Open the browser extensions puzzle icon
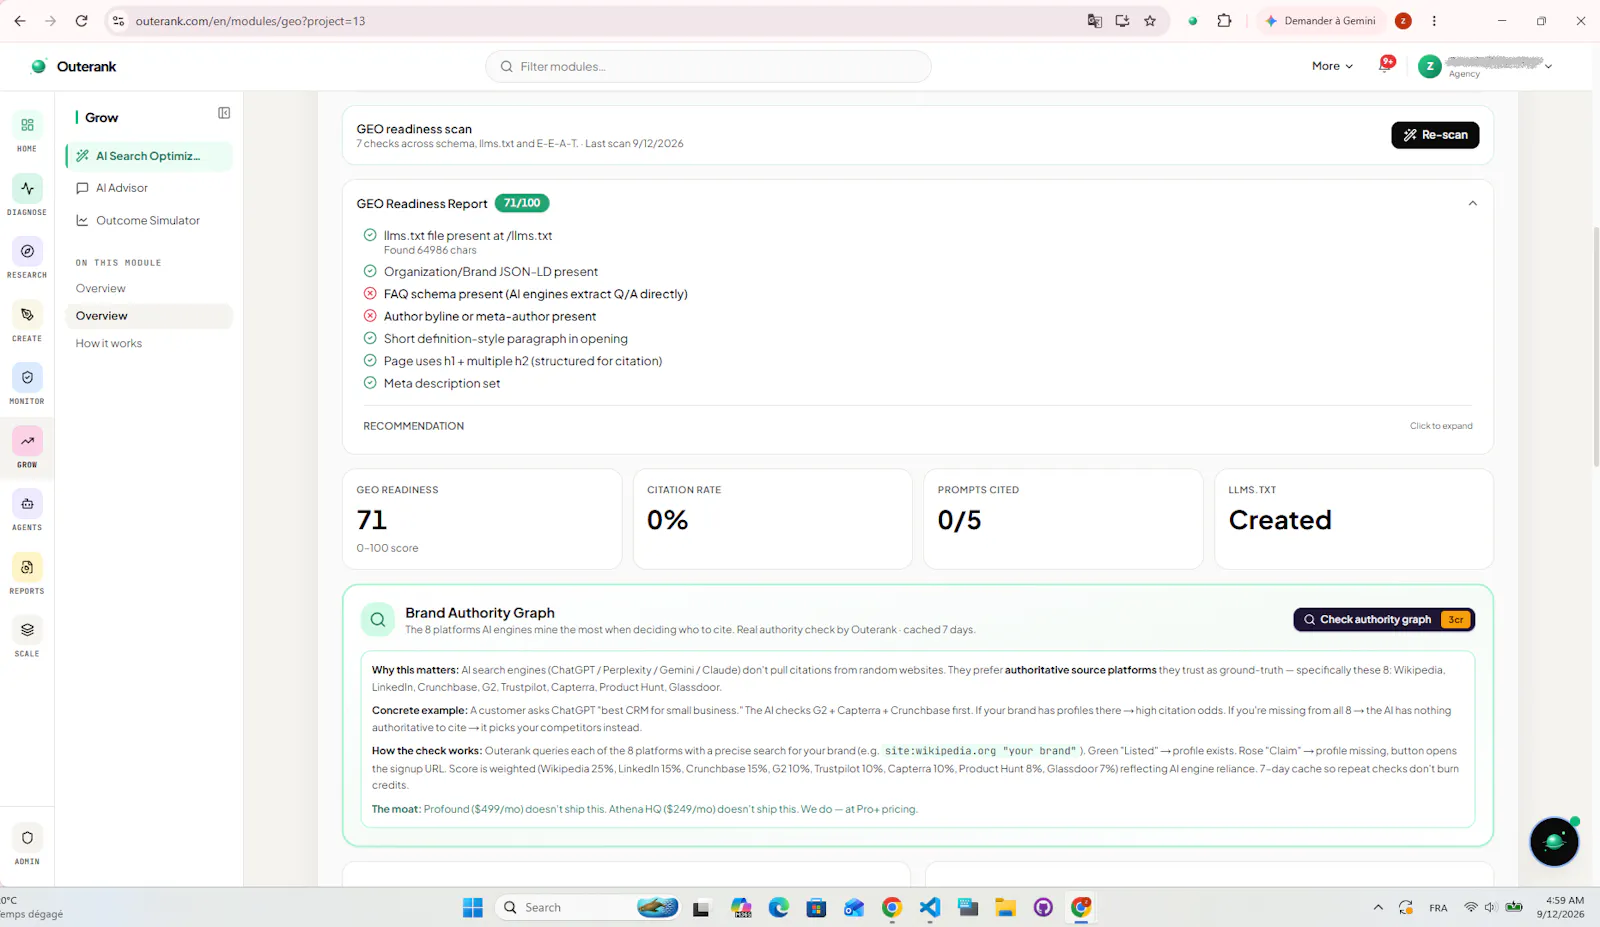 [1224, 21]
